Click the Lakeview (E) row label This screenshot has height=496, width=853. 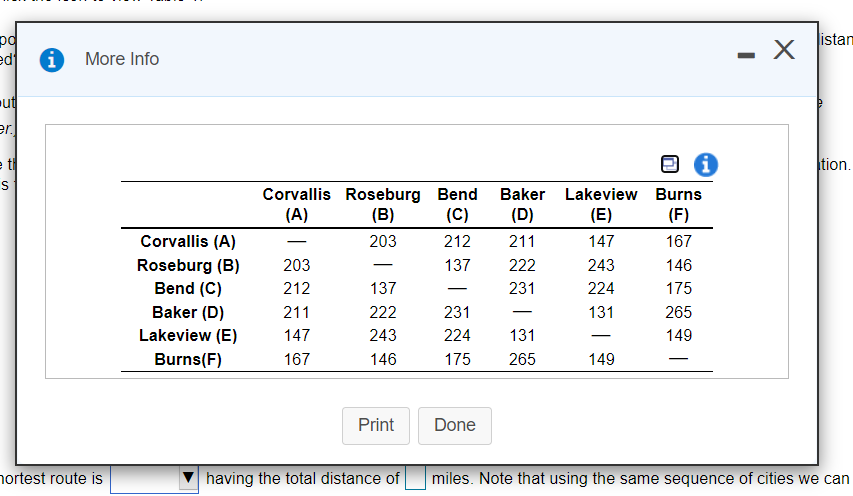click(188, 336)
